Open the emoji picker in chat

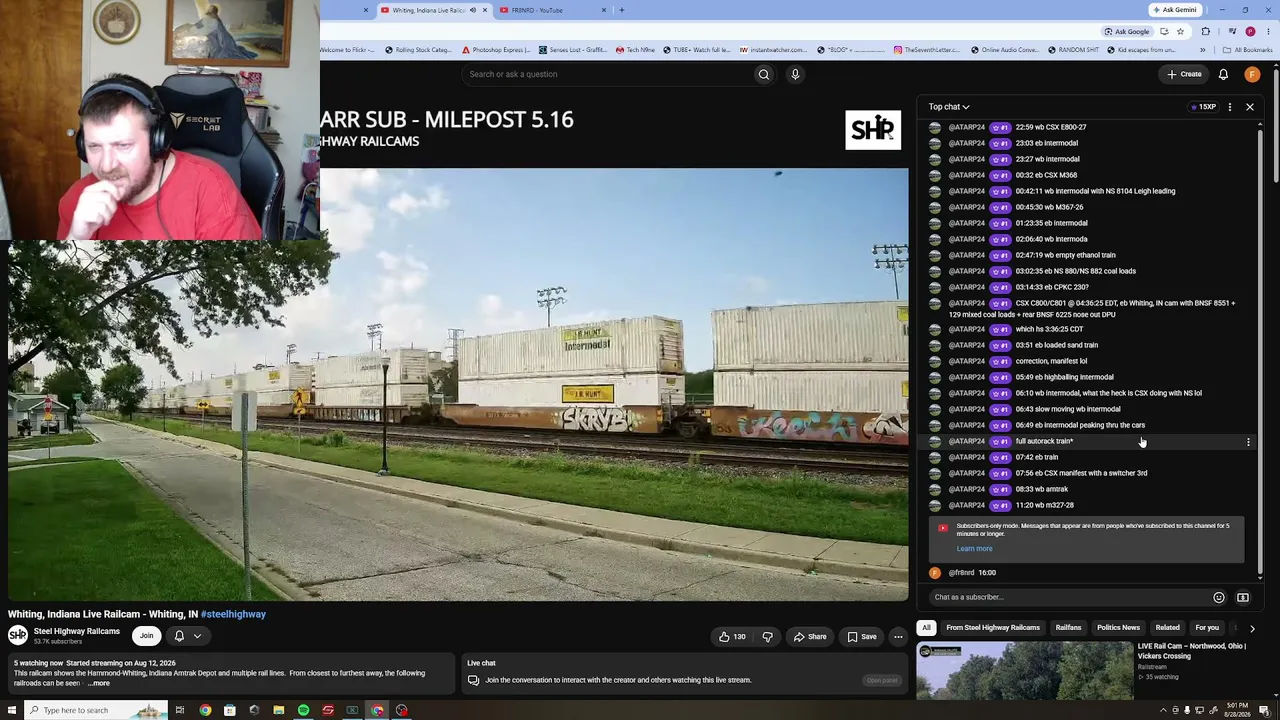[x=1219, y=598]
